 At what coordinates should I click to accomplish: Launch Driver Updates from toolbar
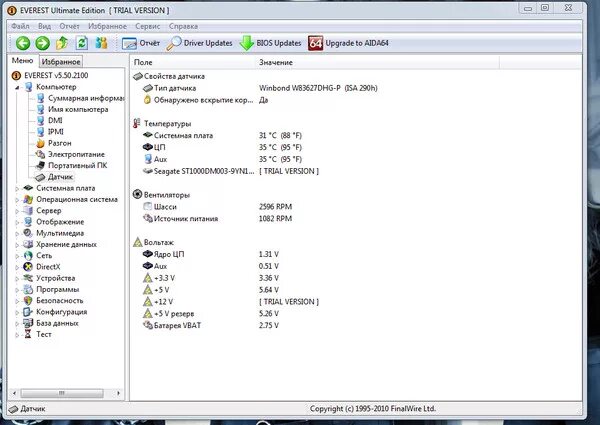(x=199, y=43)
